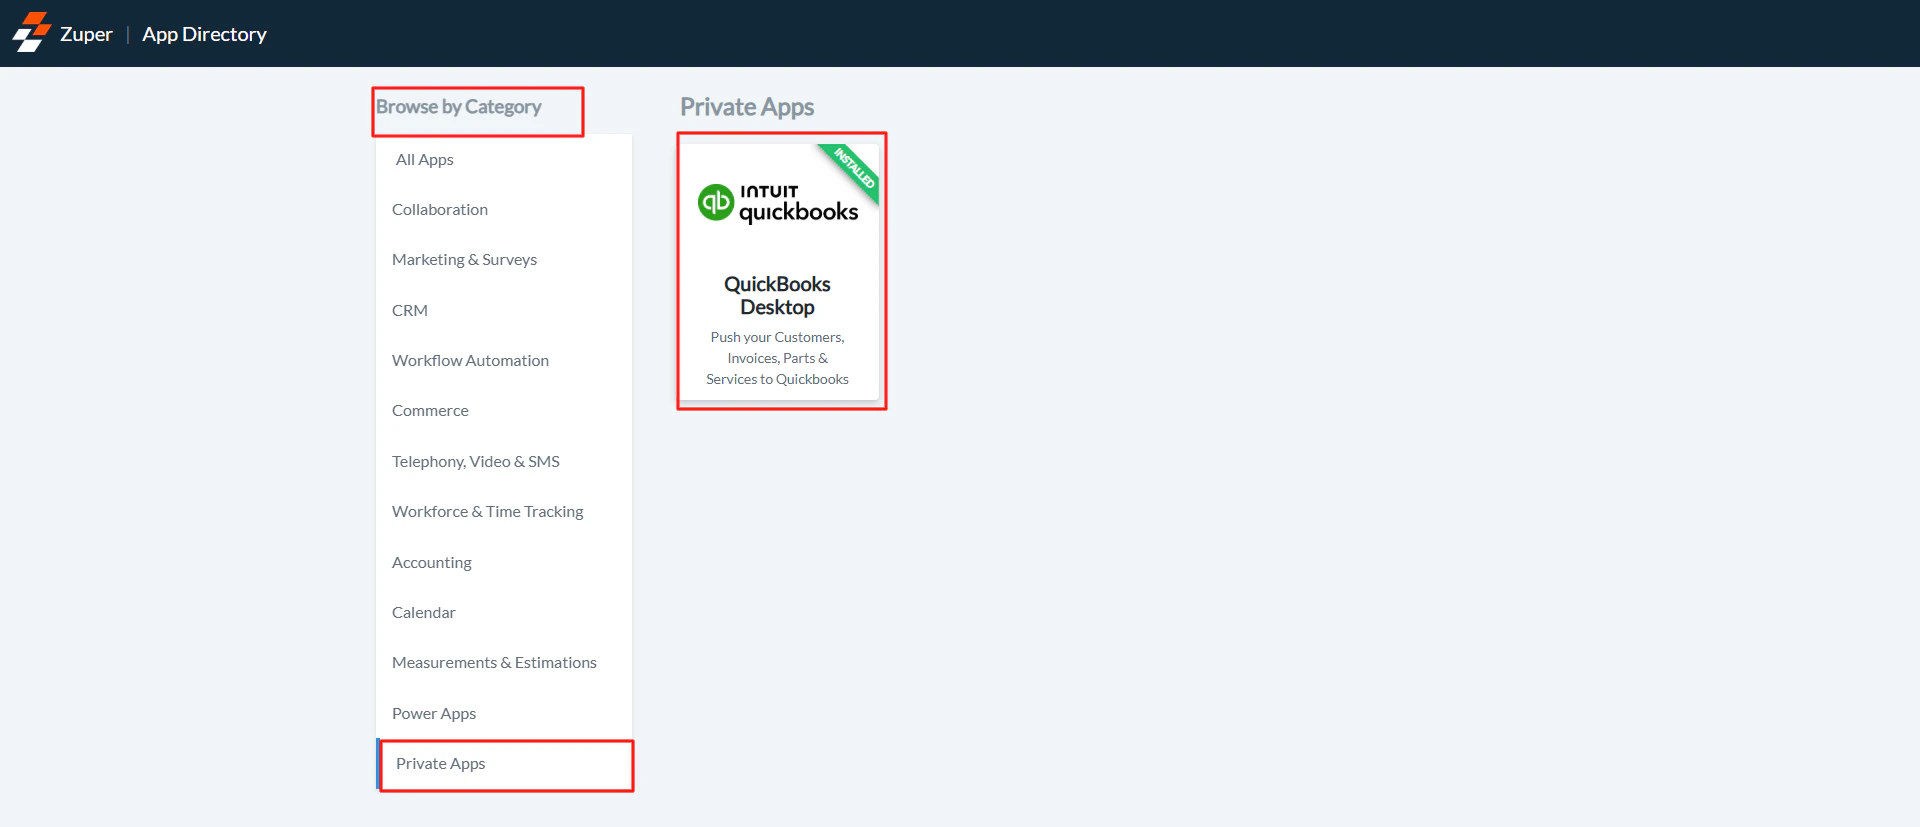Open the Power Apps category
The height and width of the screenshot is (827, 1920).
pyautogui.click(x=504, y=714)
